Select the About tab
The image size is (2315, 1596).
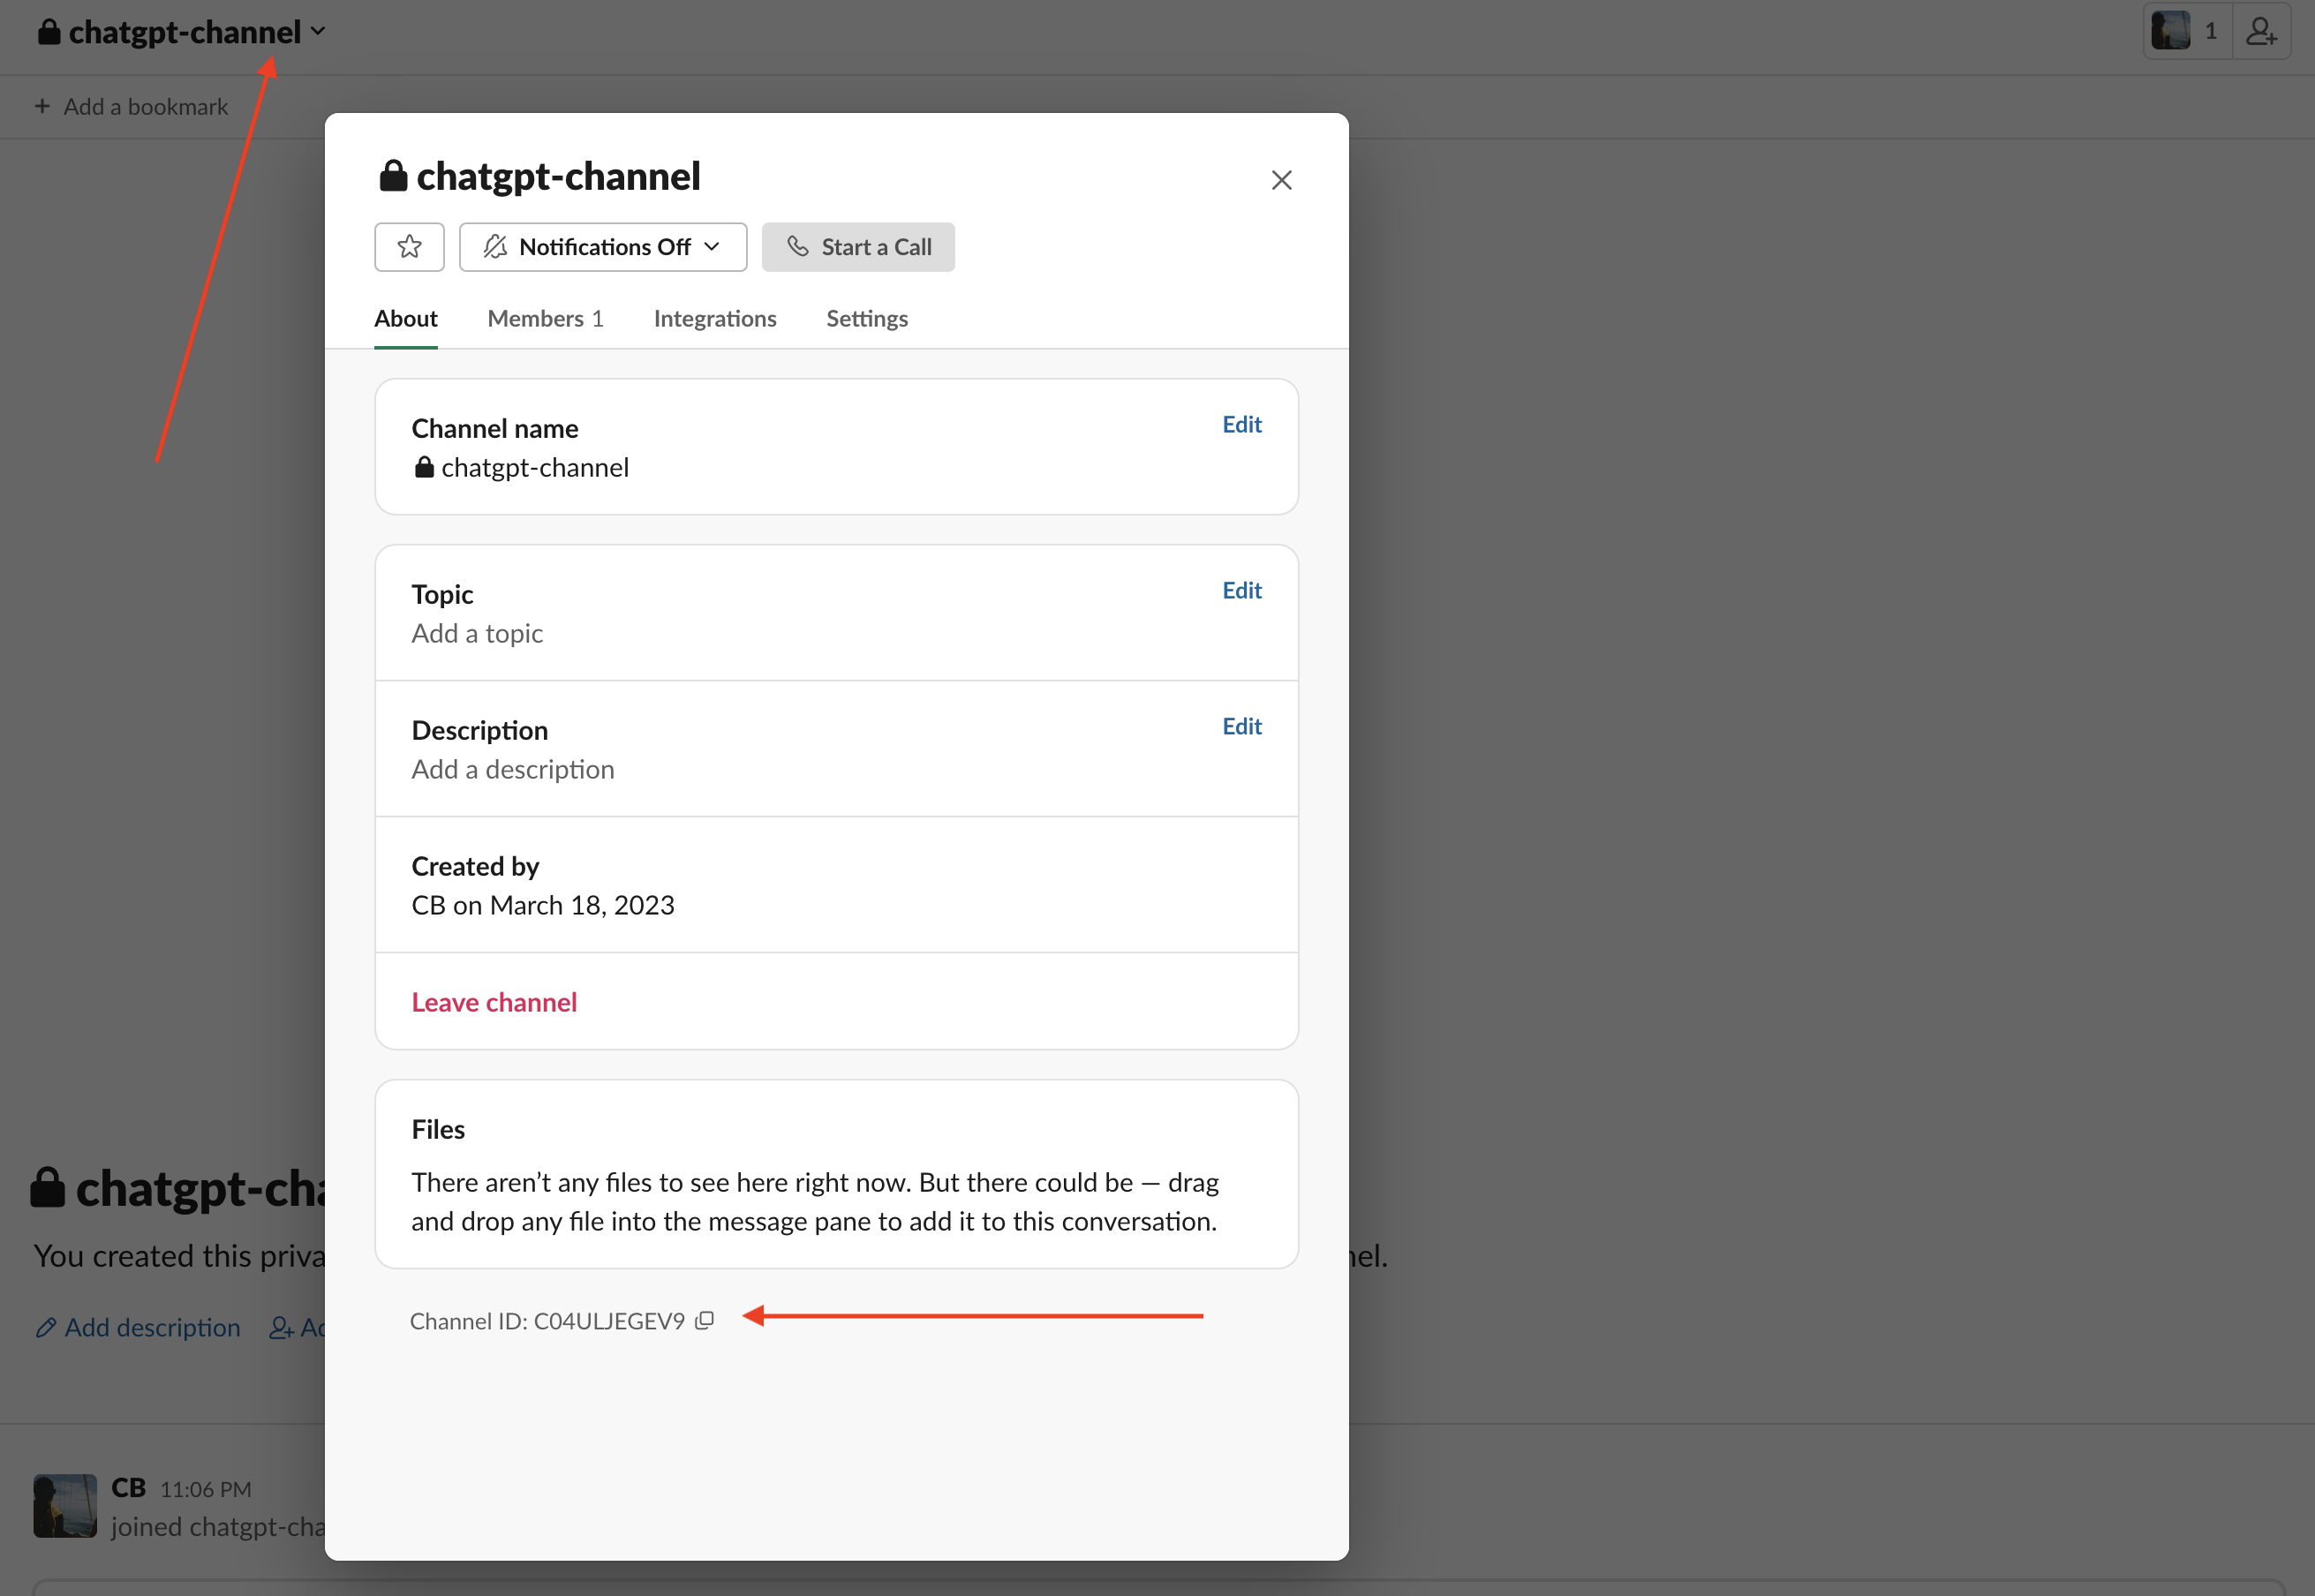[x=405, y=319]
